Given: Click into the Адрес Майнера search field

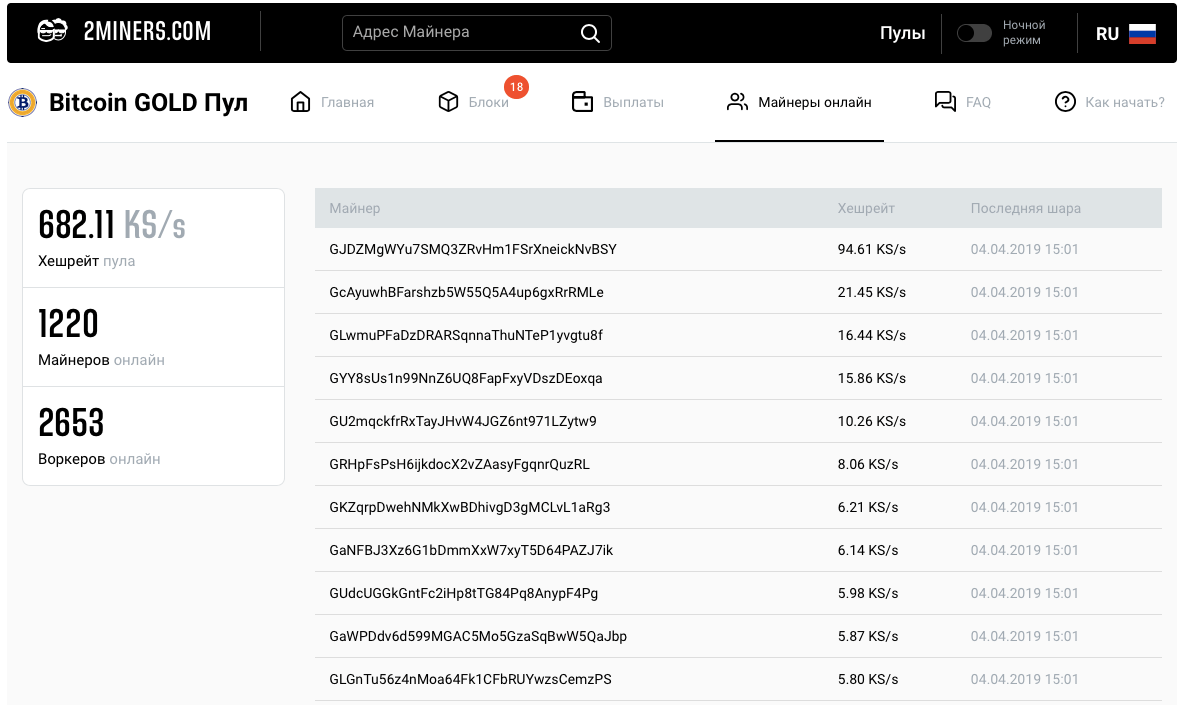Looking at the screenshot, I should (x=460, y=32).
